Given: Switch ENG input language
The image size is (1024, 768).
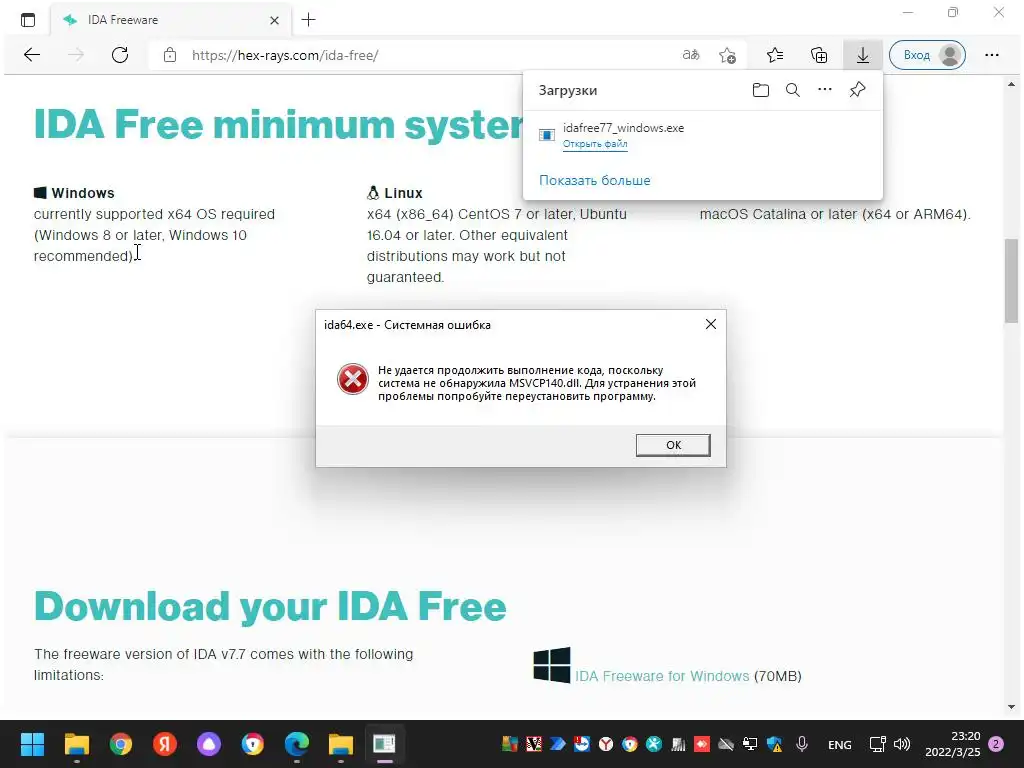Looking at the screenshot, I should click(x=839, y=744).
